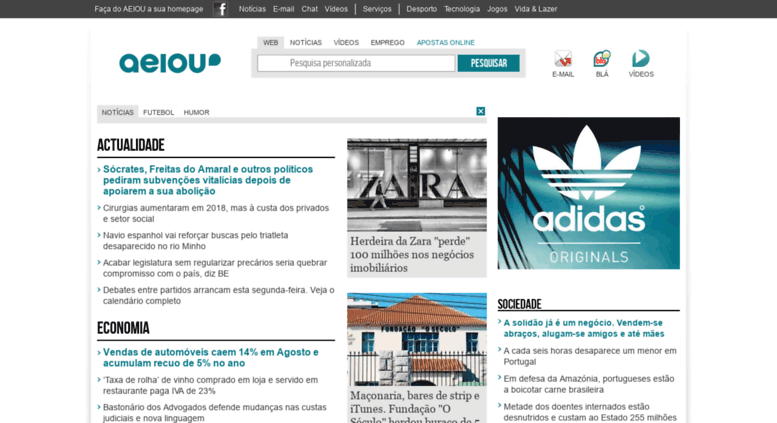Open 'A cada seis horas desaparece um menor'
Screen dimensions: 777x423
pyautogui.click(x=590, y=356)
